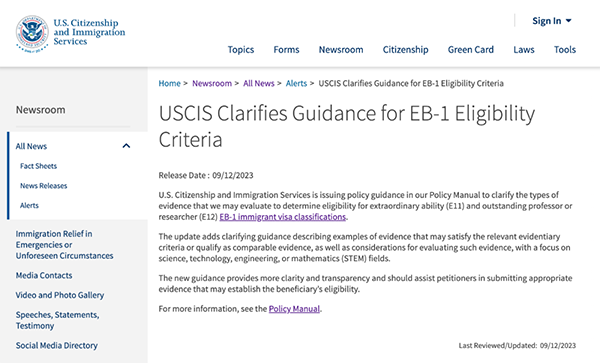Open the Forms menu
Screen dimensions: 600x363
(286, 49)
